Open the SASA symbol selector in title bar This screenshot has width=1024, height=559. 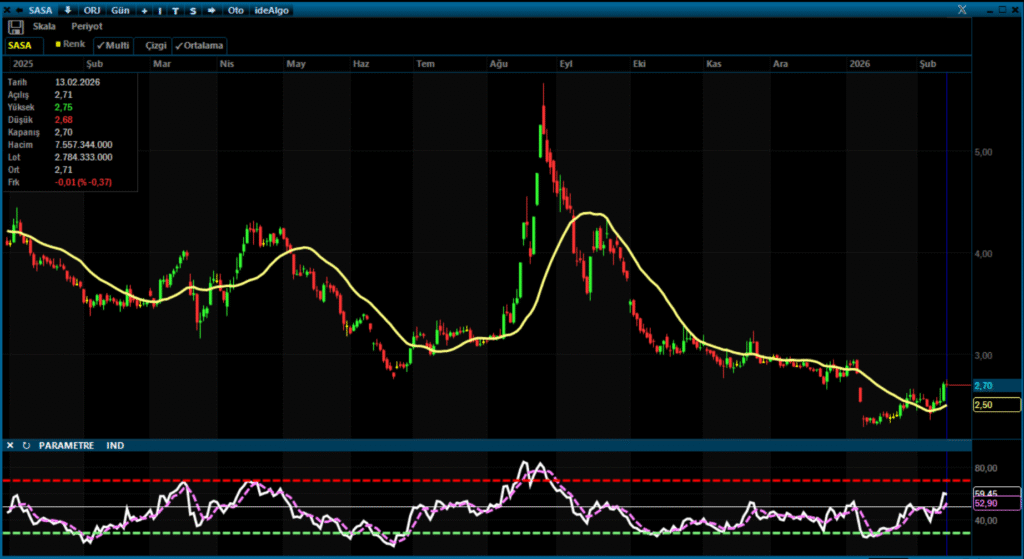click(x=40, y=10)
